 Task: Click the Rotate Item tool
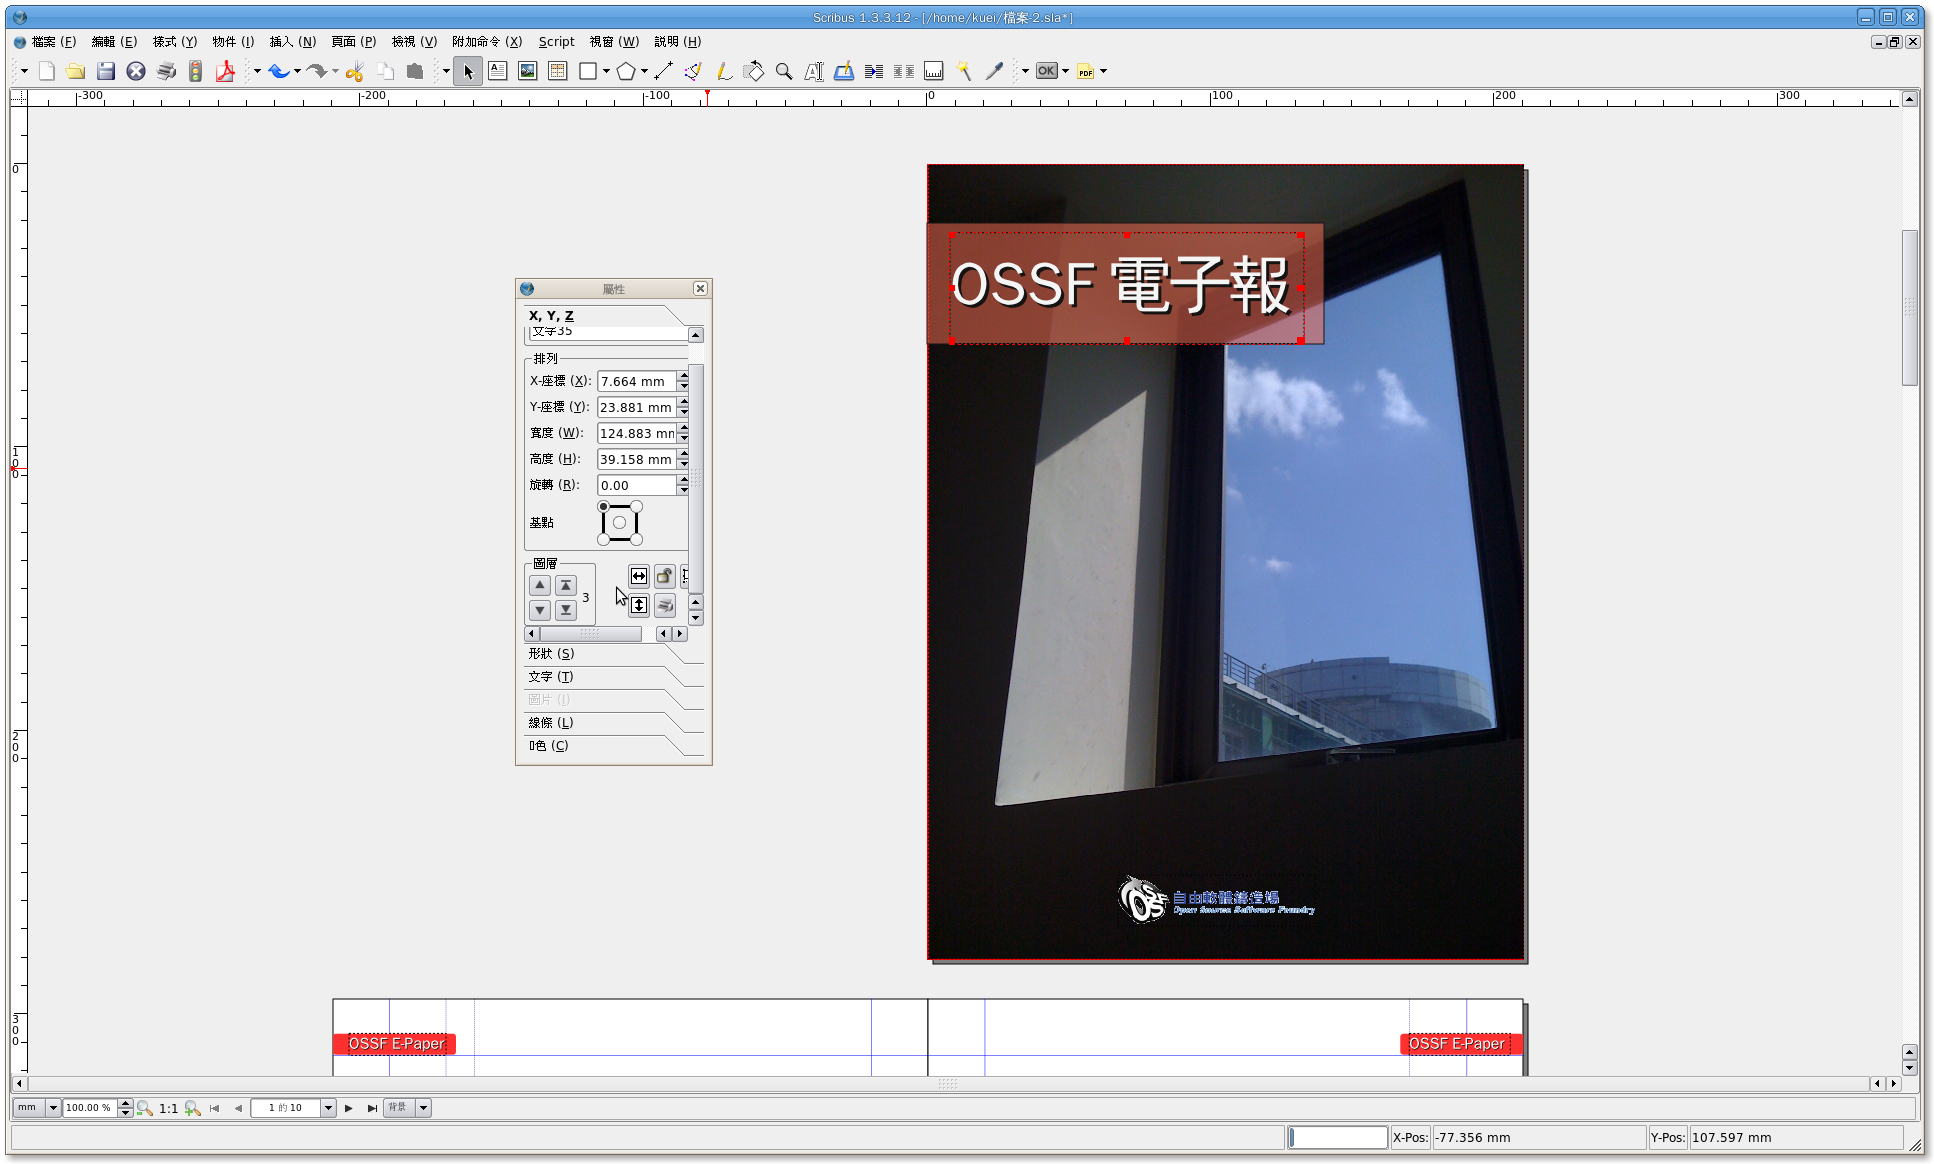[x=754, y=71]
